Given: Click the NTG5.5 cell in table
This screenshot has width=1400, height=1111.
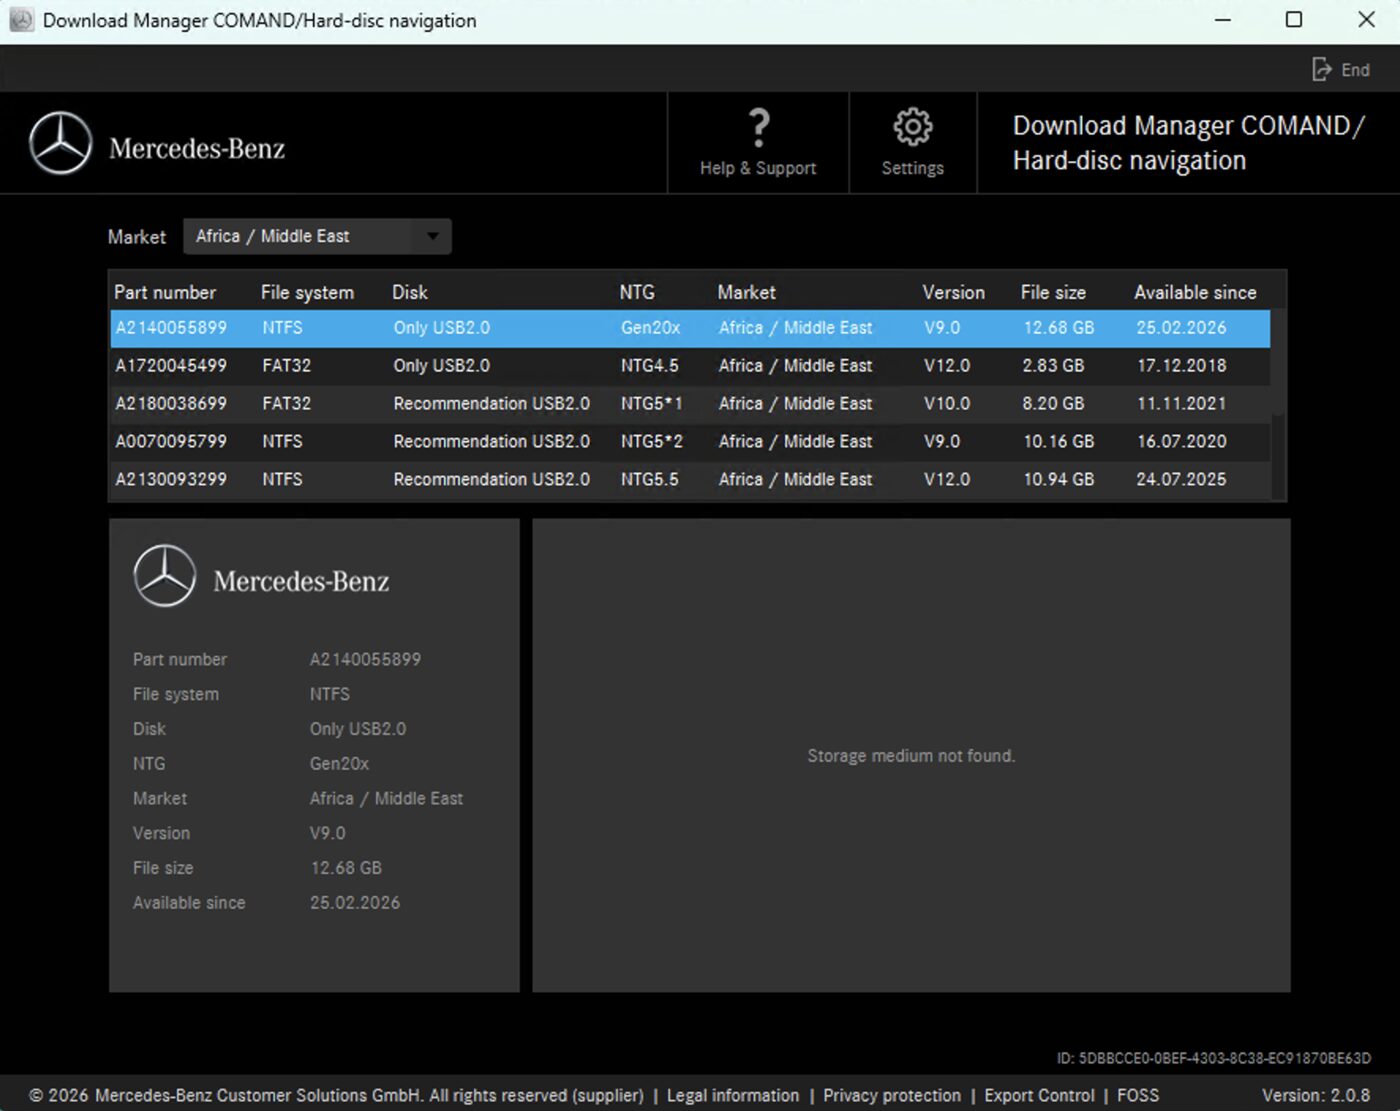Looking at the screenshot, I should pyautogui.click(x=649, y=480).
